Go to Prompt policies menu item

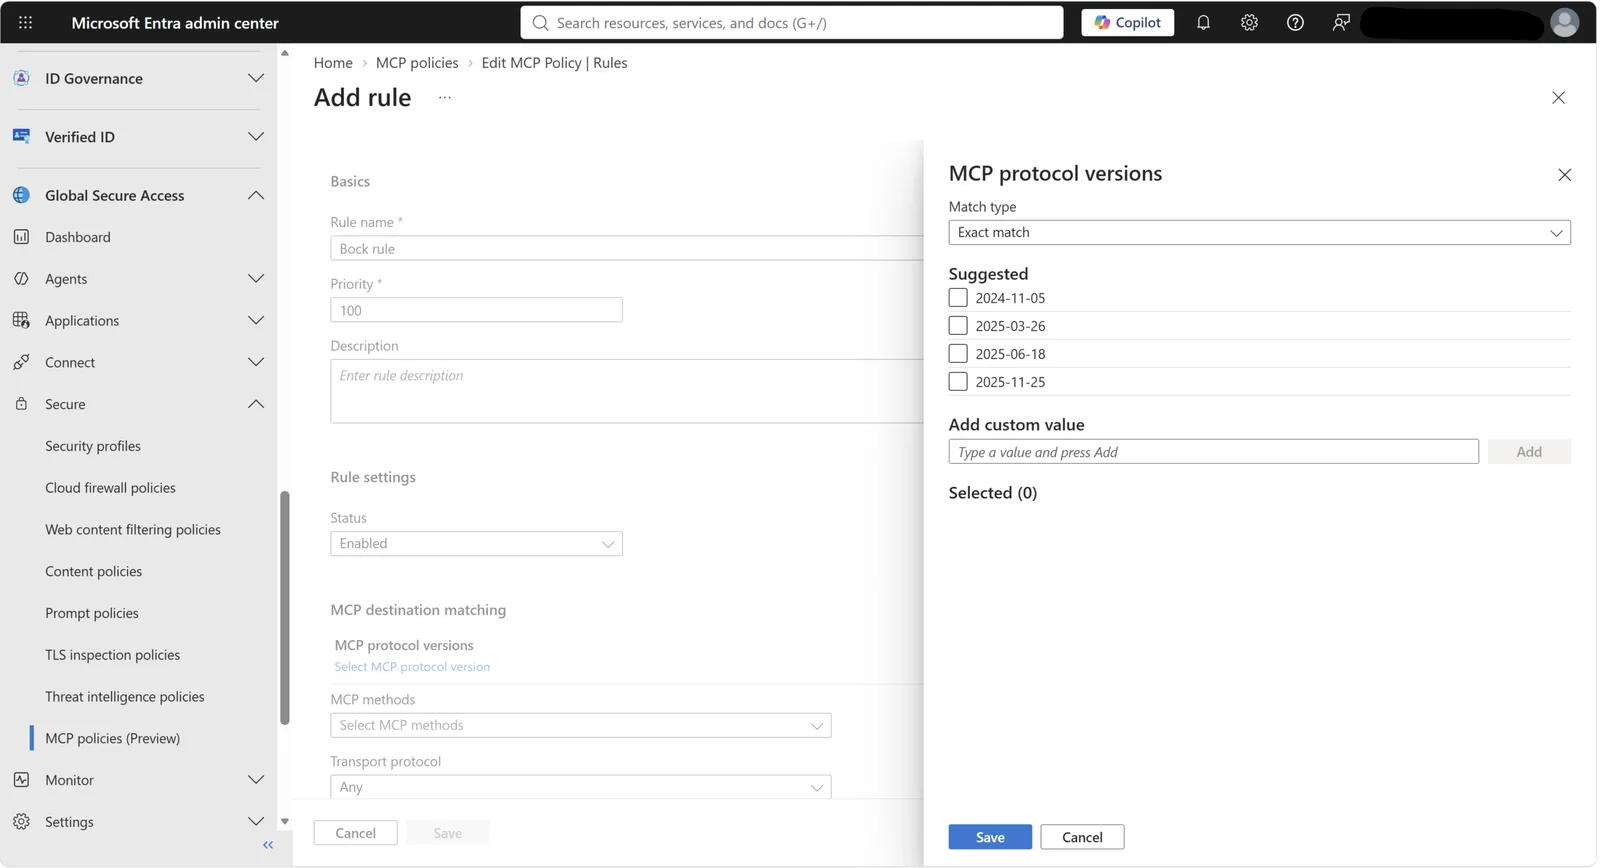tap(92, 613)
